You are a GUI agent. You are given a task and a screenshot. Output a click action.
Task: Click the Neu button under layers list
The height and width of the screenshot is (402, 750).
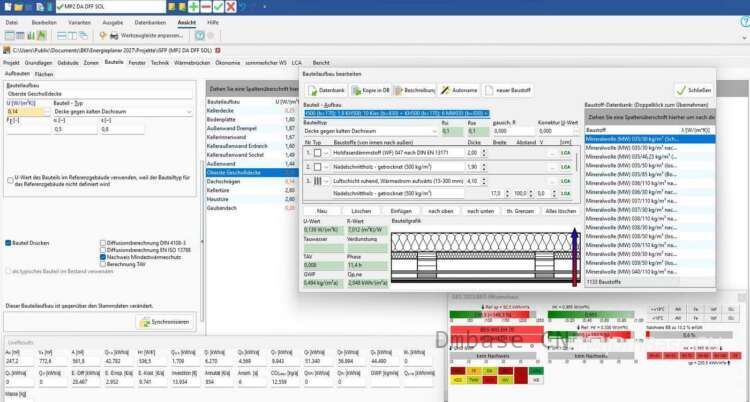pos(322,211)
